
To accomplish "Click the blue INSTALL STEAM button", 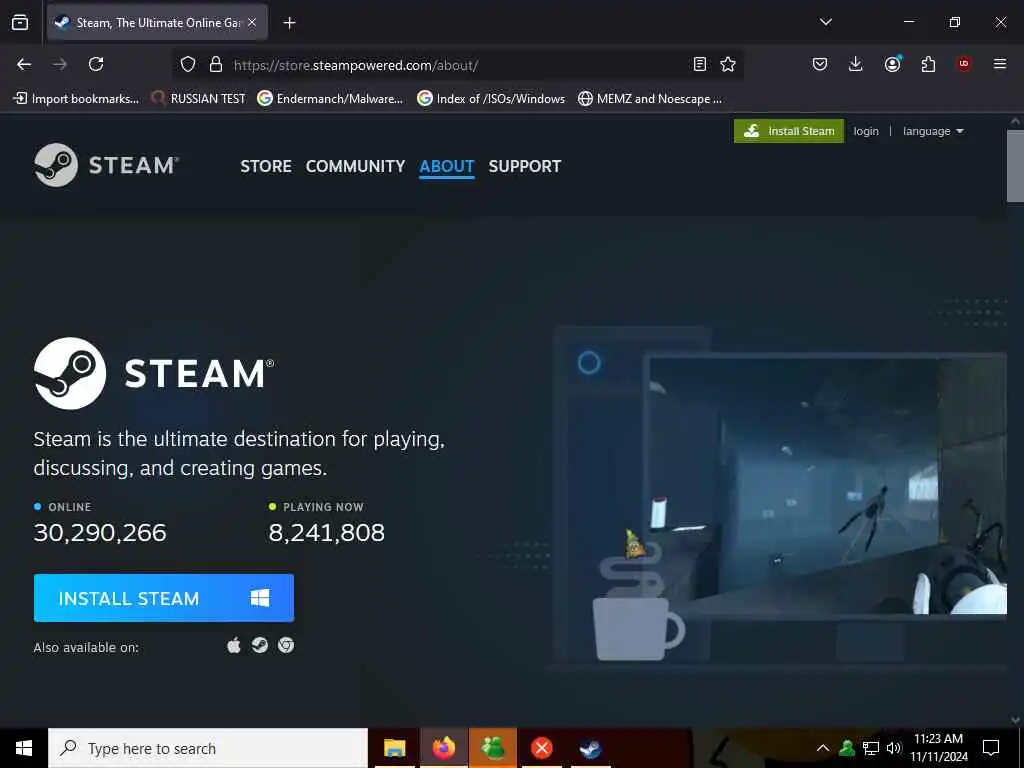I will (164, 598).
